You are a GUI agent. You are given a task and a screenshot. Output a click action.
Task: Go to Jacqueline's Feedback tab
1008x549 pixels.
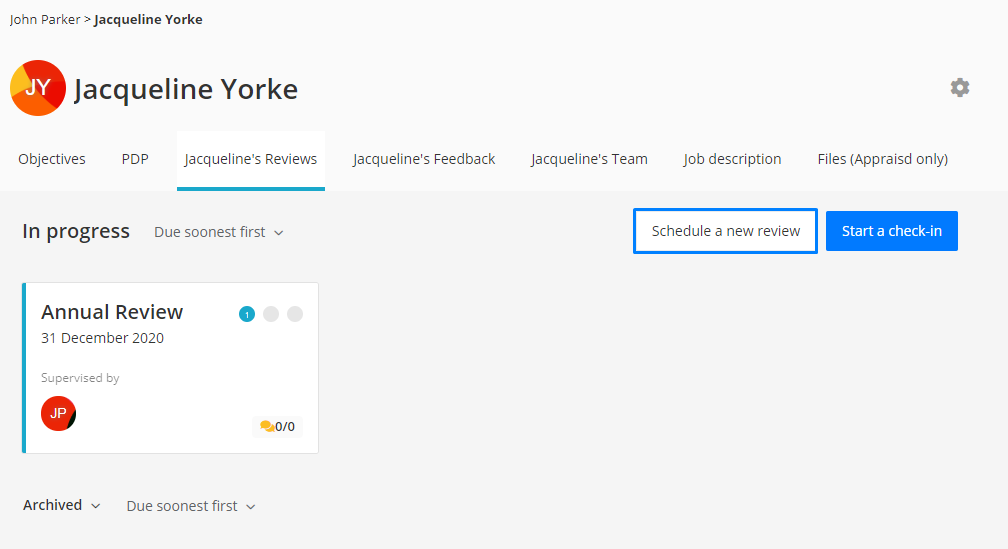(x=424, y=159)
